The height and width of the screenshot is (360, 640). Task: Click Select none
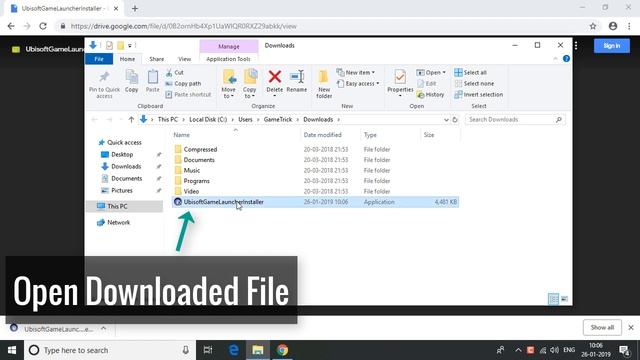[474, 84]
